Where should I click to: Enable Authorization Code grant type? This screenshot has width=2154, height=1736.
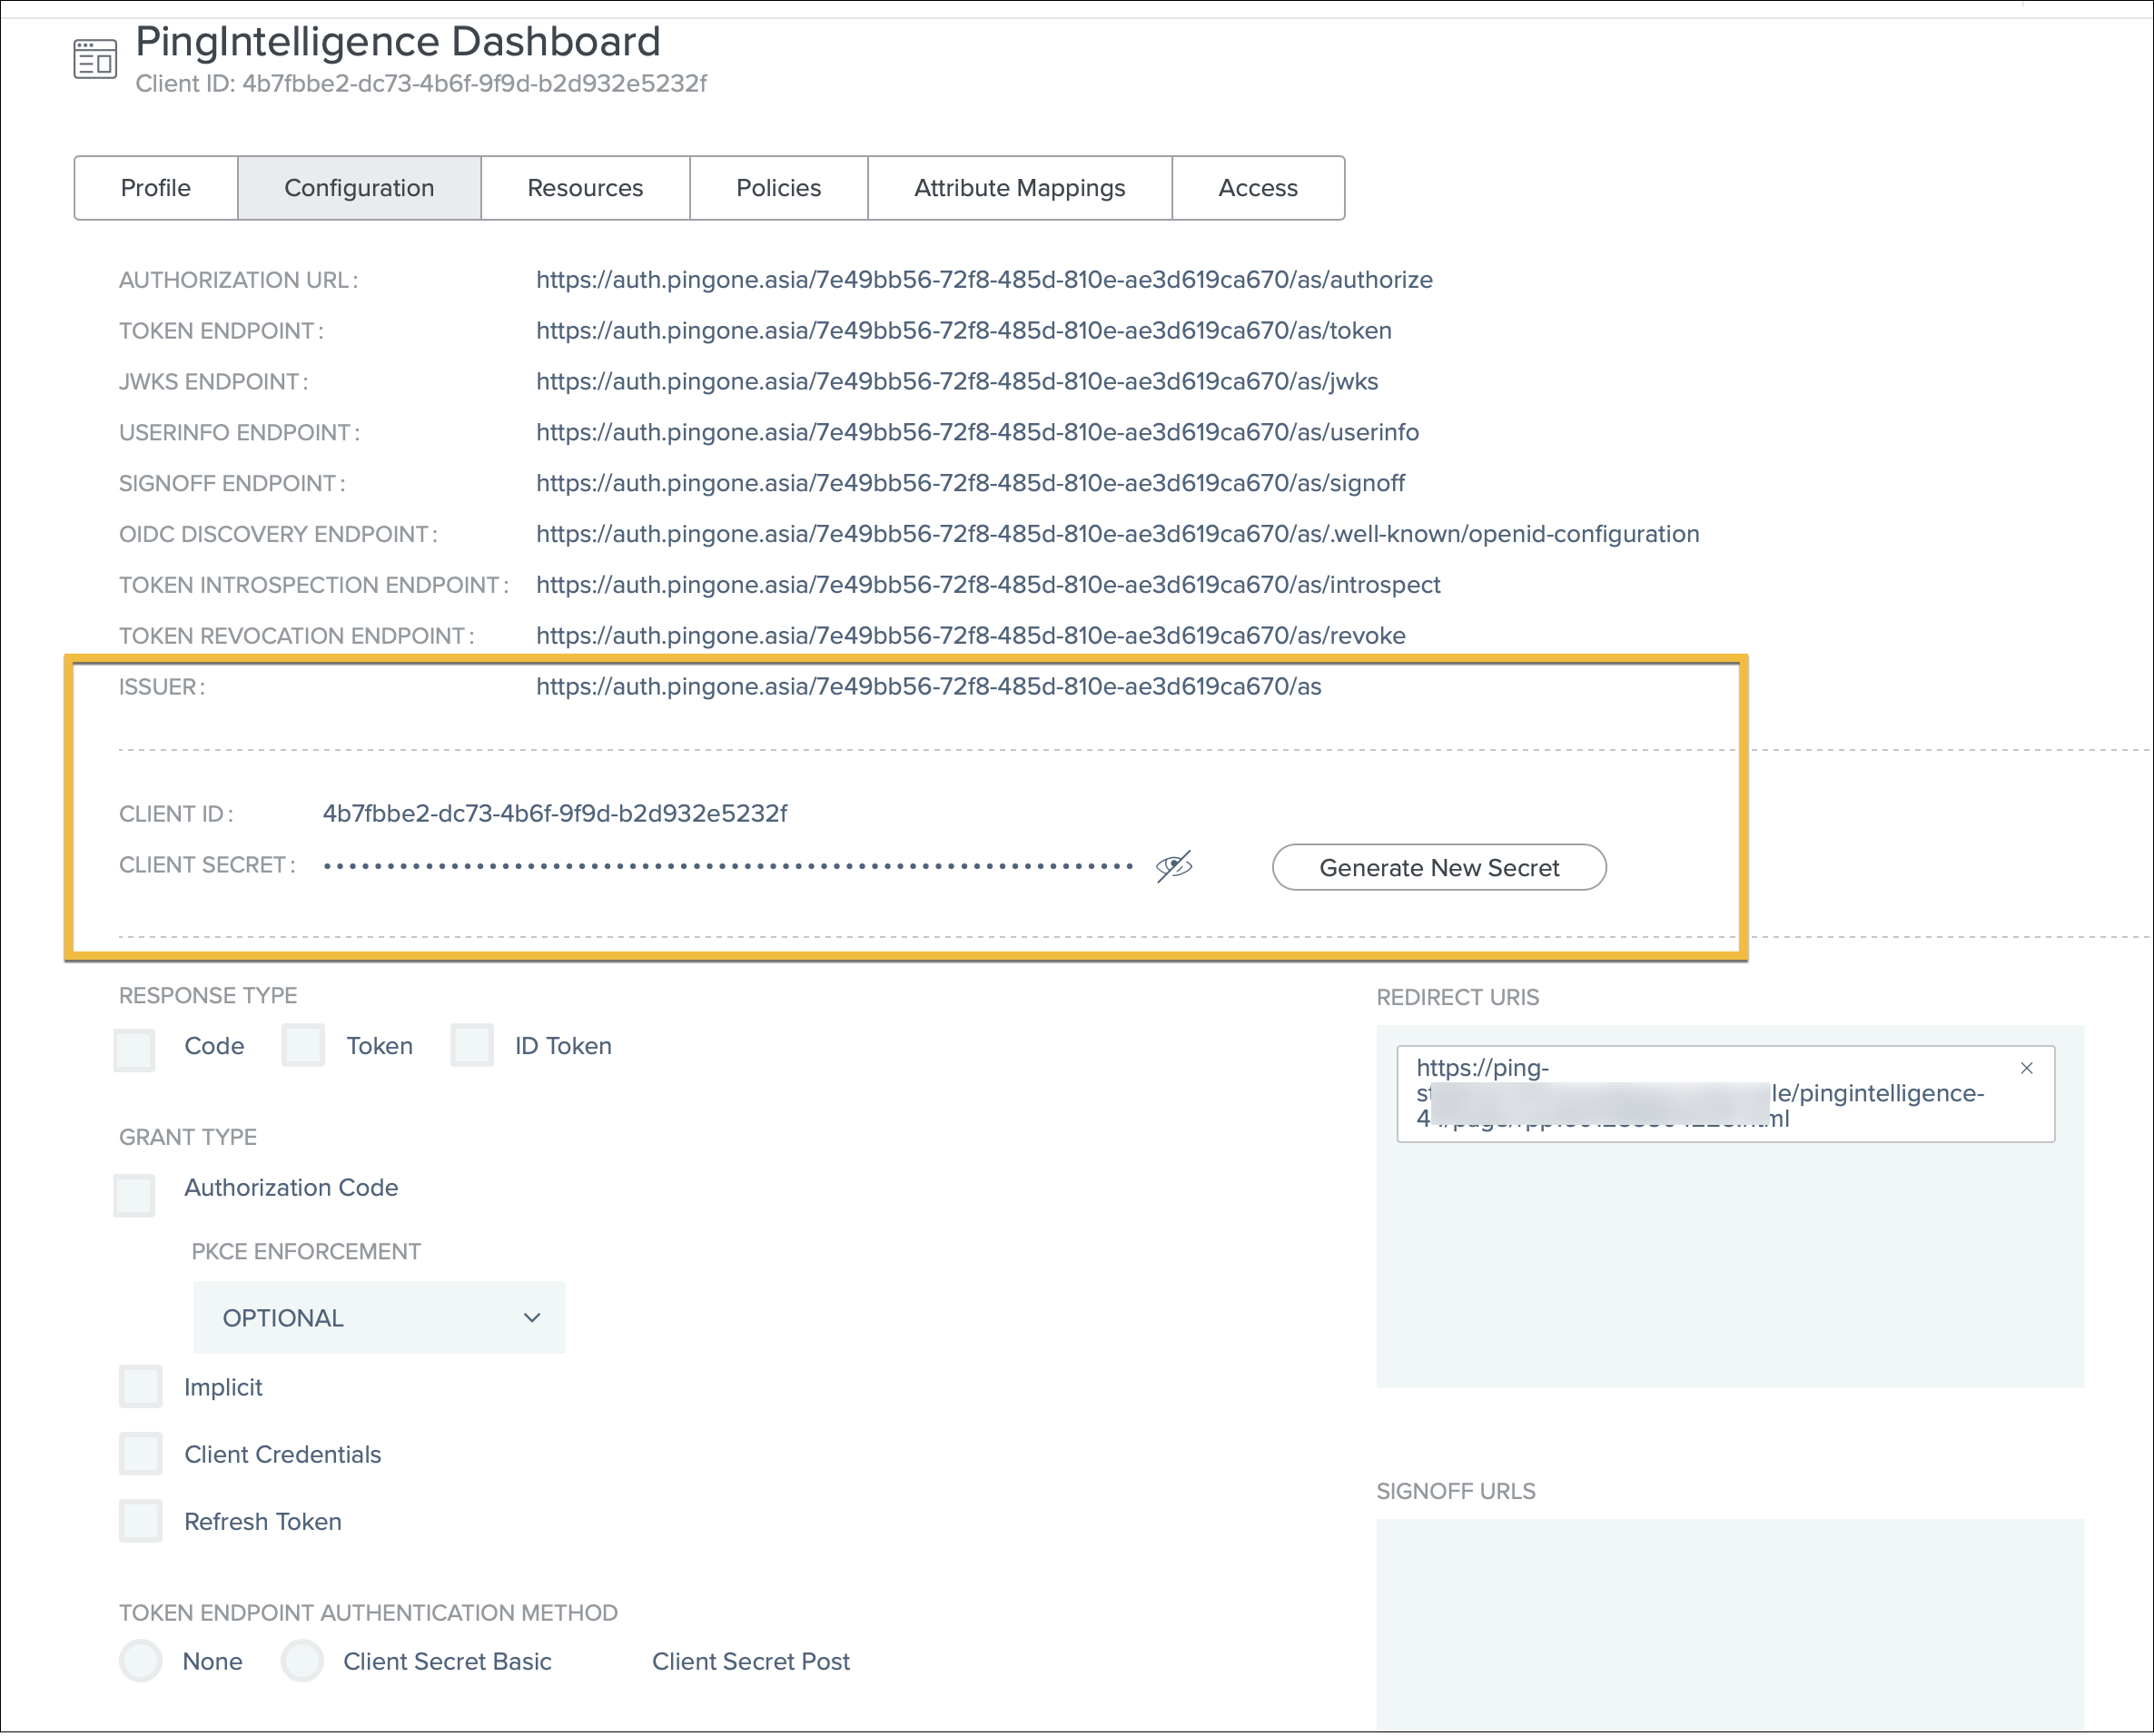point(135,1194)
